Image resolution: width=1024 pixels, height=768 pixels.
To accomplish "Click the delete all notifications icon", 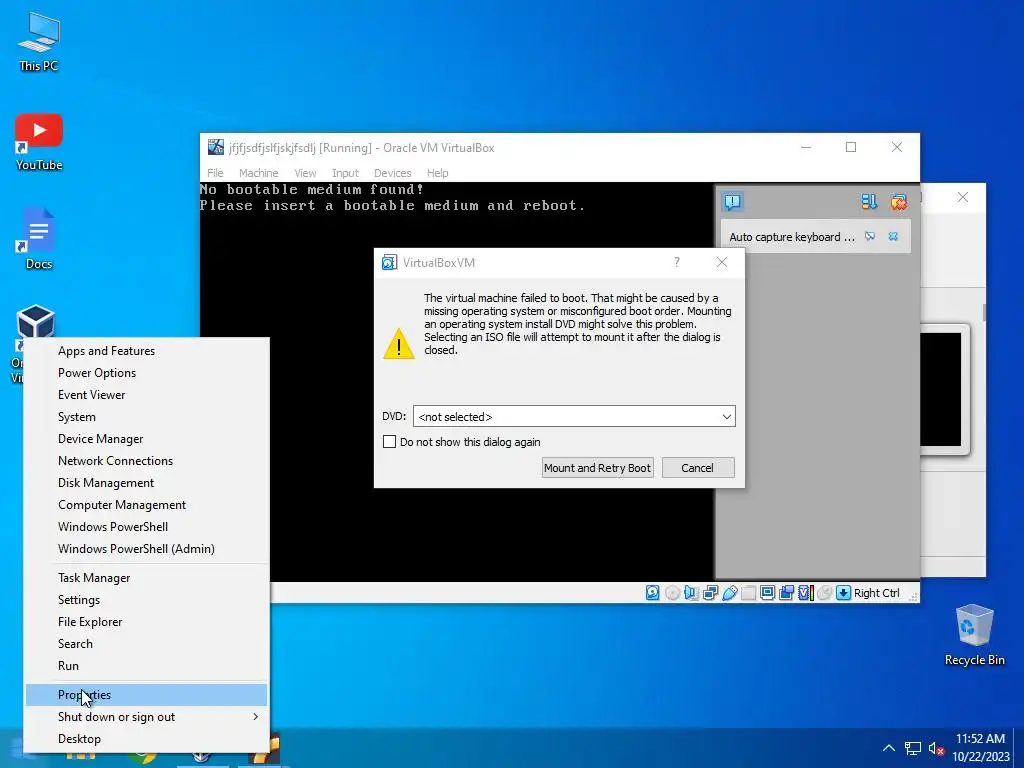I will coord(899,202).
